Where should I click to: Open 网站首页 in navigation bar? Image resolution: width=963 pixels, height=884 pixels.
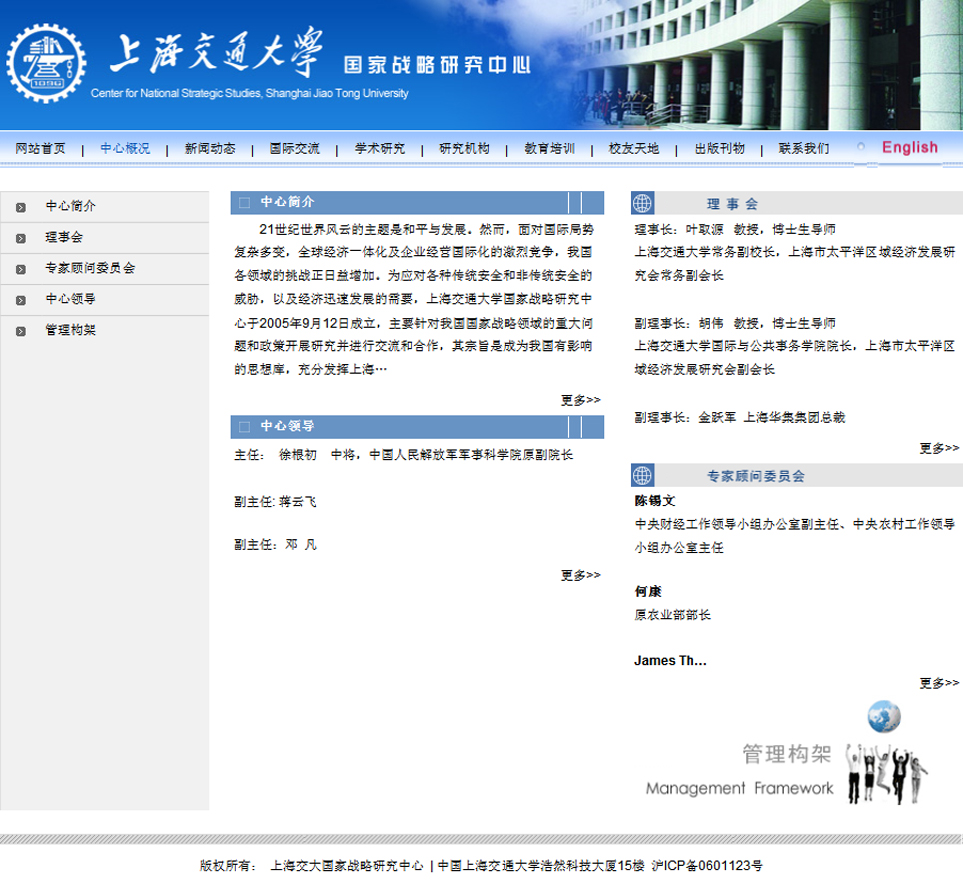[40, 149]
